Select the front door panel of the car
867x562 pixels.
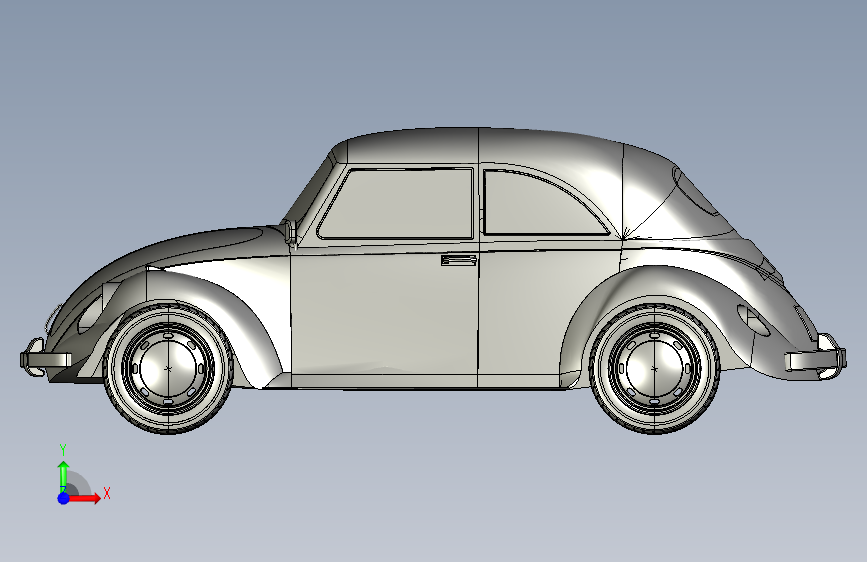384,313
